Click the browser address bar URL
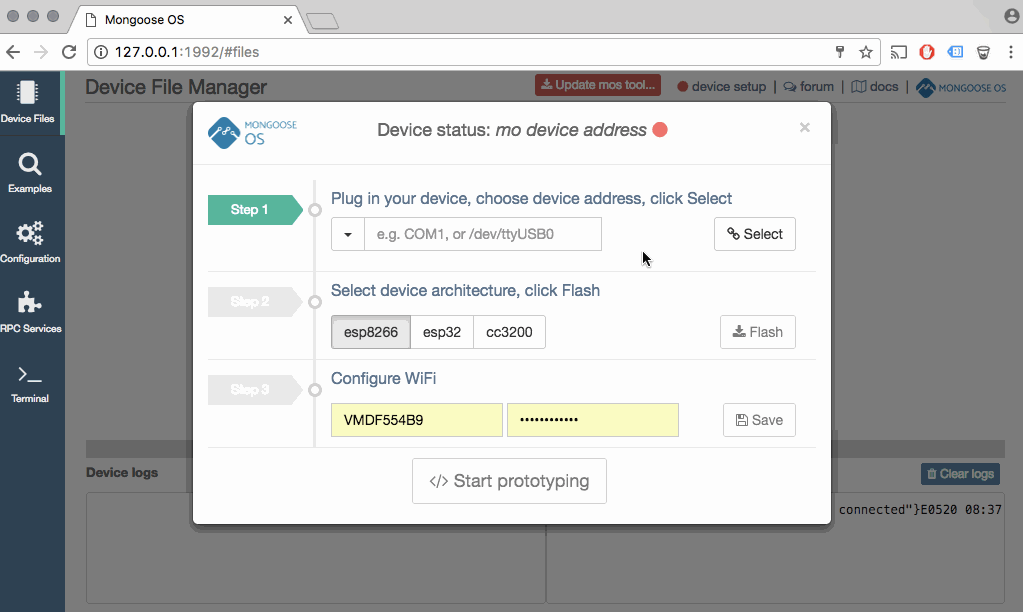The width and height of the screenshot is (1023, 612). (x=187, y=52)
